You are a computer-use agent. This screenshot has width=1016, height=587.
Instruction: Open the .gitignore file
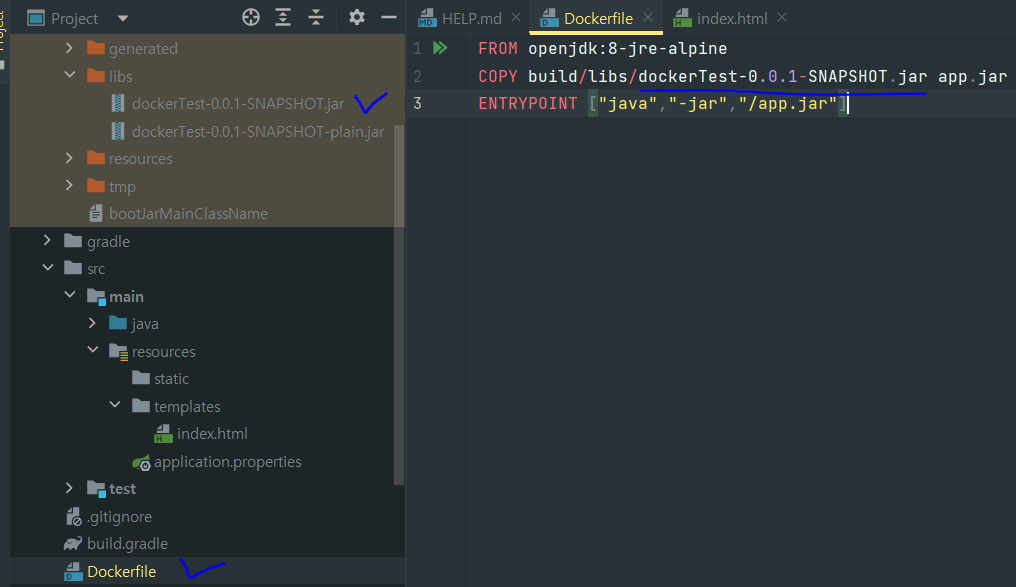click(x=119, y=517)
